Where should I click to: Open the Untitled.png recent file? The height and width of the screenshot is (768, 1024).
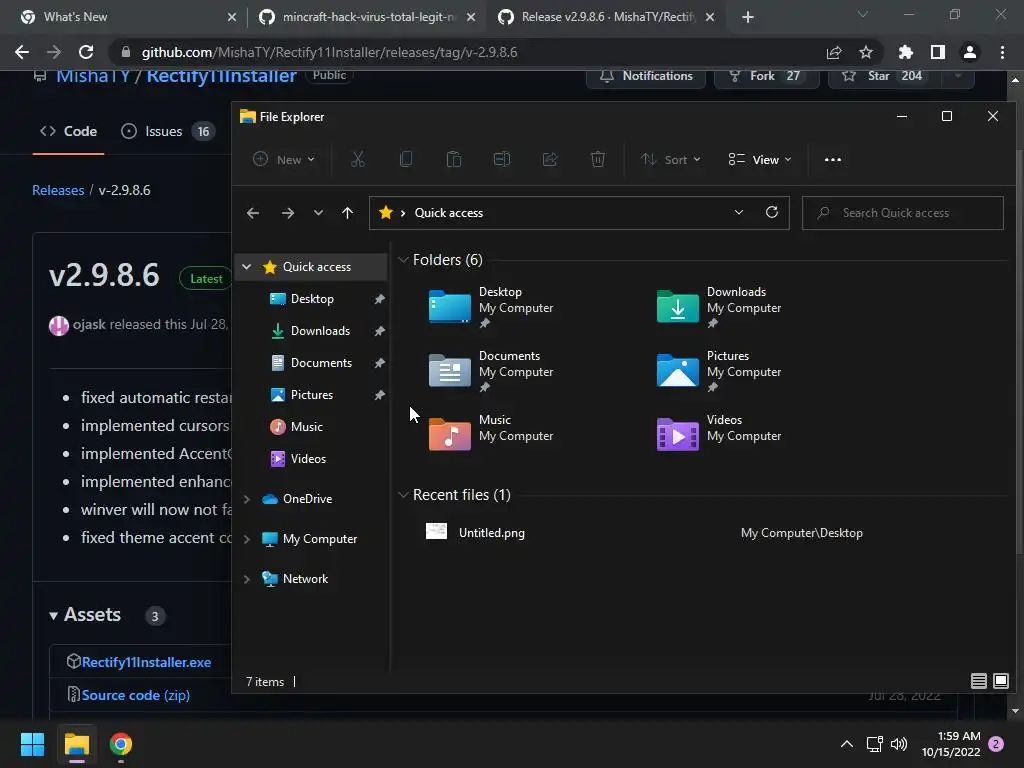(x=491, y=532)
